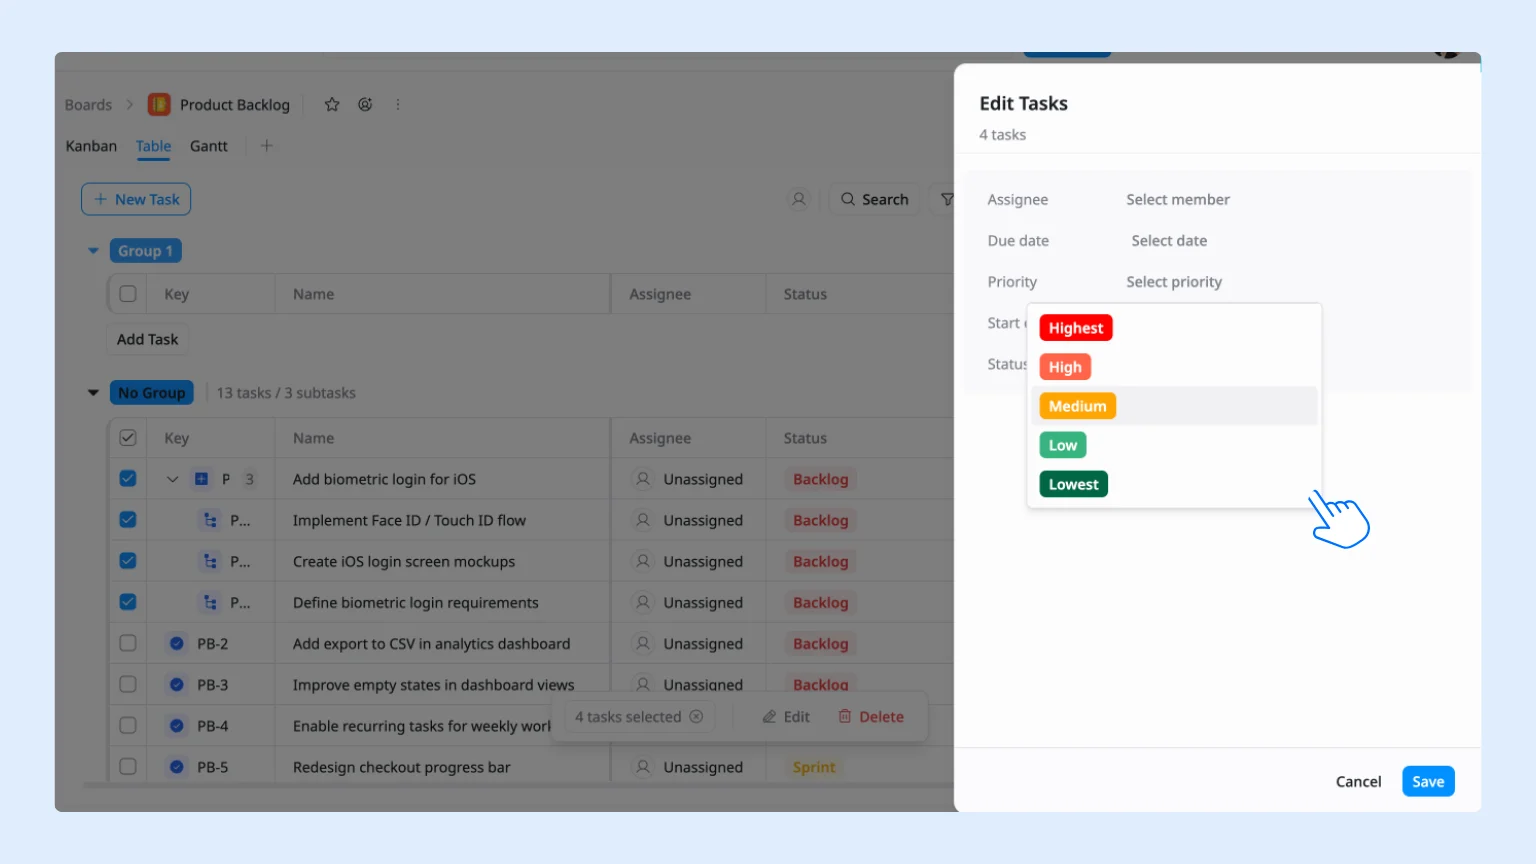The width and height of the screenshot is (1536, 864).
Task: Click the New Task button
Action: (136, 199)
